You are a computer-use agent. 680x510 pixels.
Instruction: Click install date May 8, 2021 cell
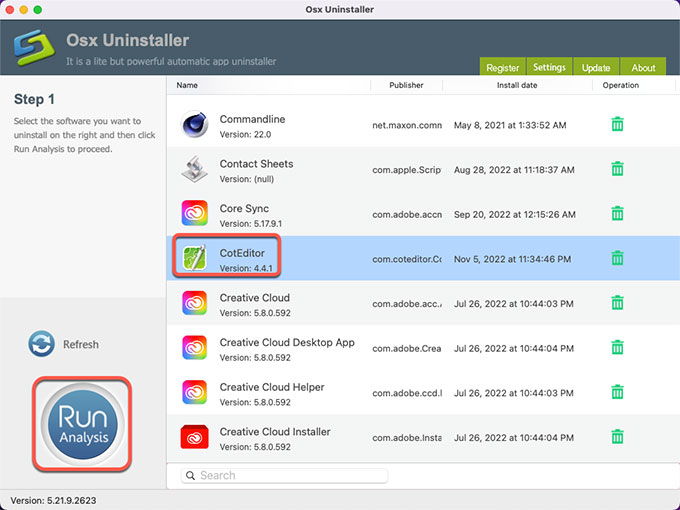[510, 125]
